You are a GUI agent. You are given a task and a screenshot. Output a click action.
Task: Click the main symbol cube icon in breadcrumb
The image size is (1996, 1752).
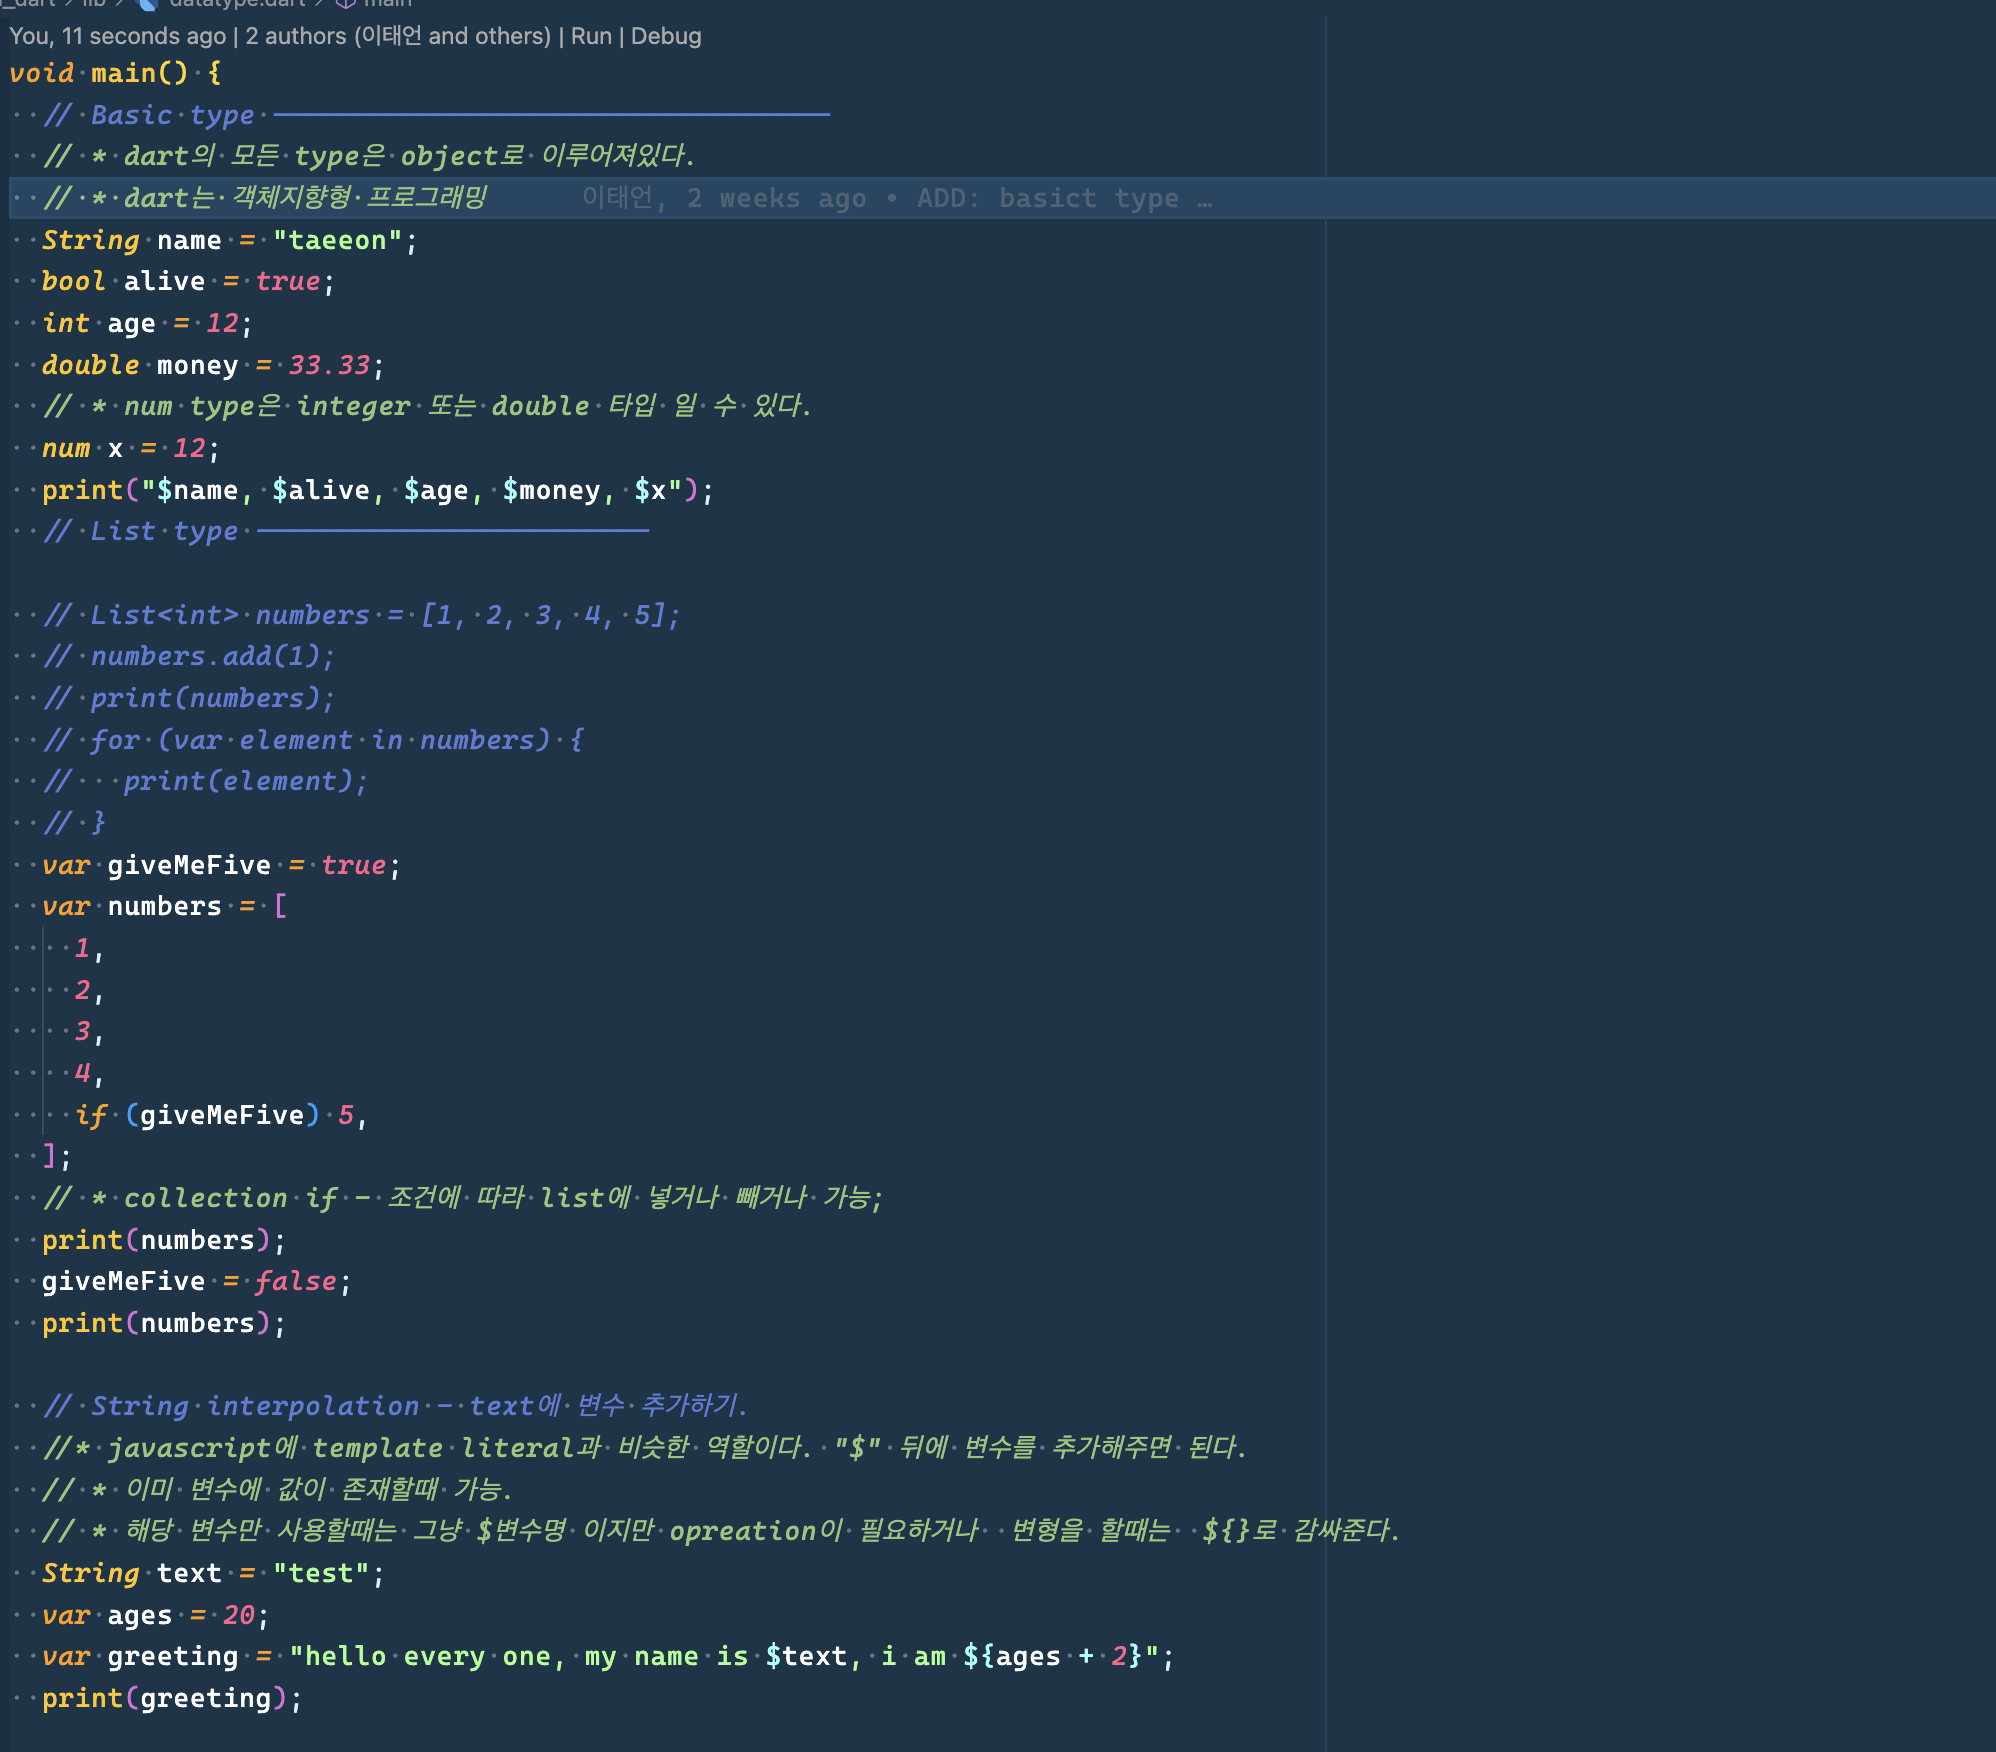(345, 3)
